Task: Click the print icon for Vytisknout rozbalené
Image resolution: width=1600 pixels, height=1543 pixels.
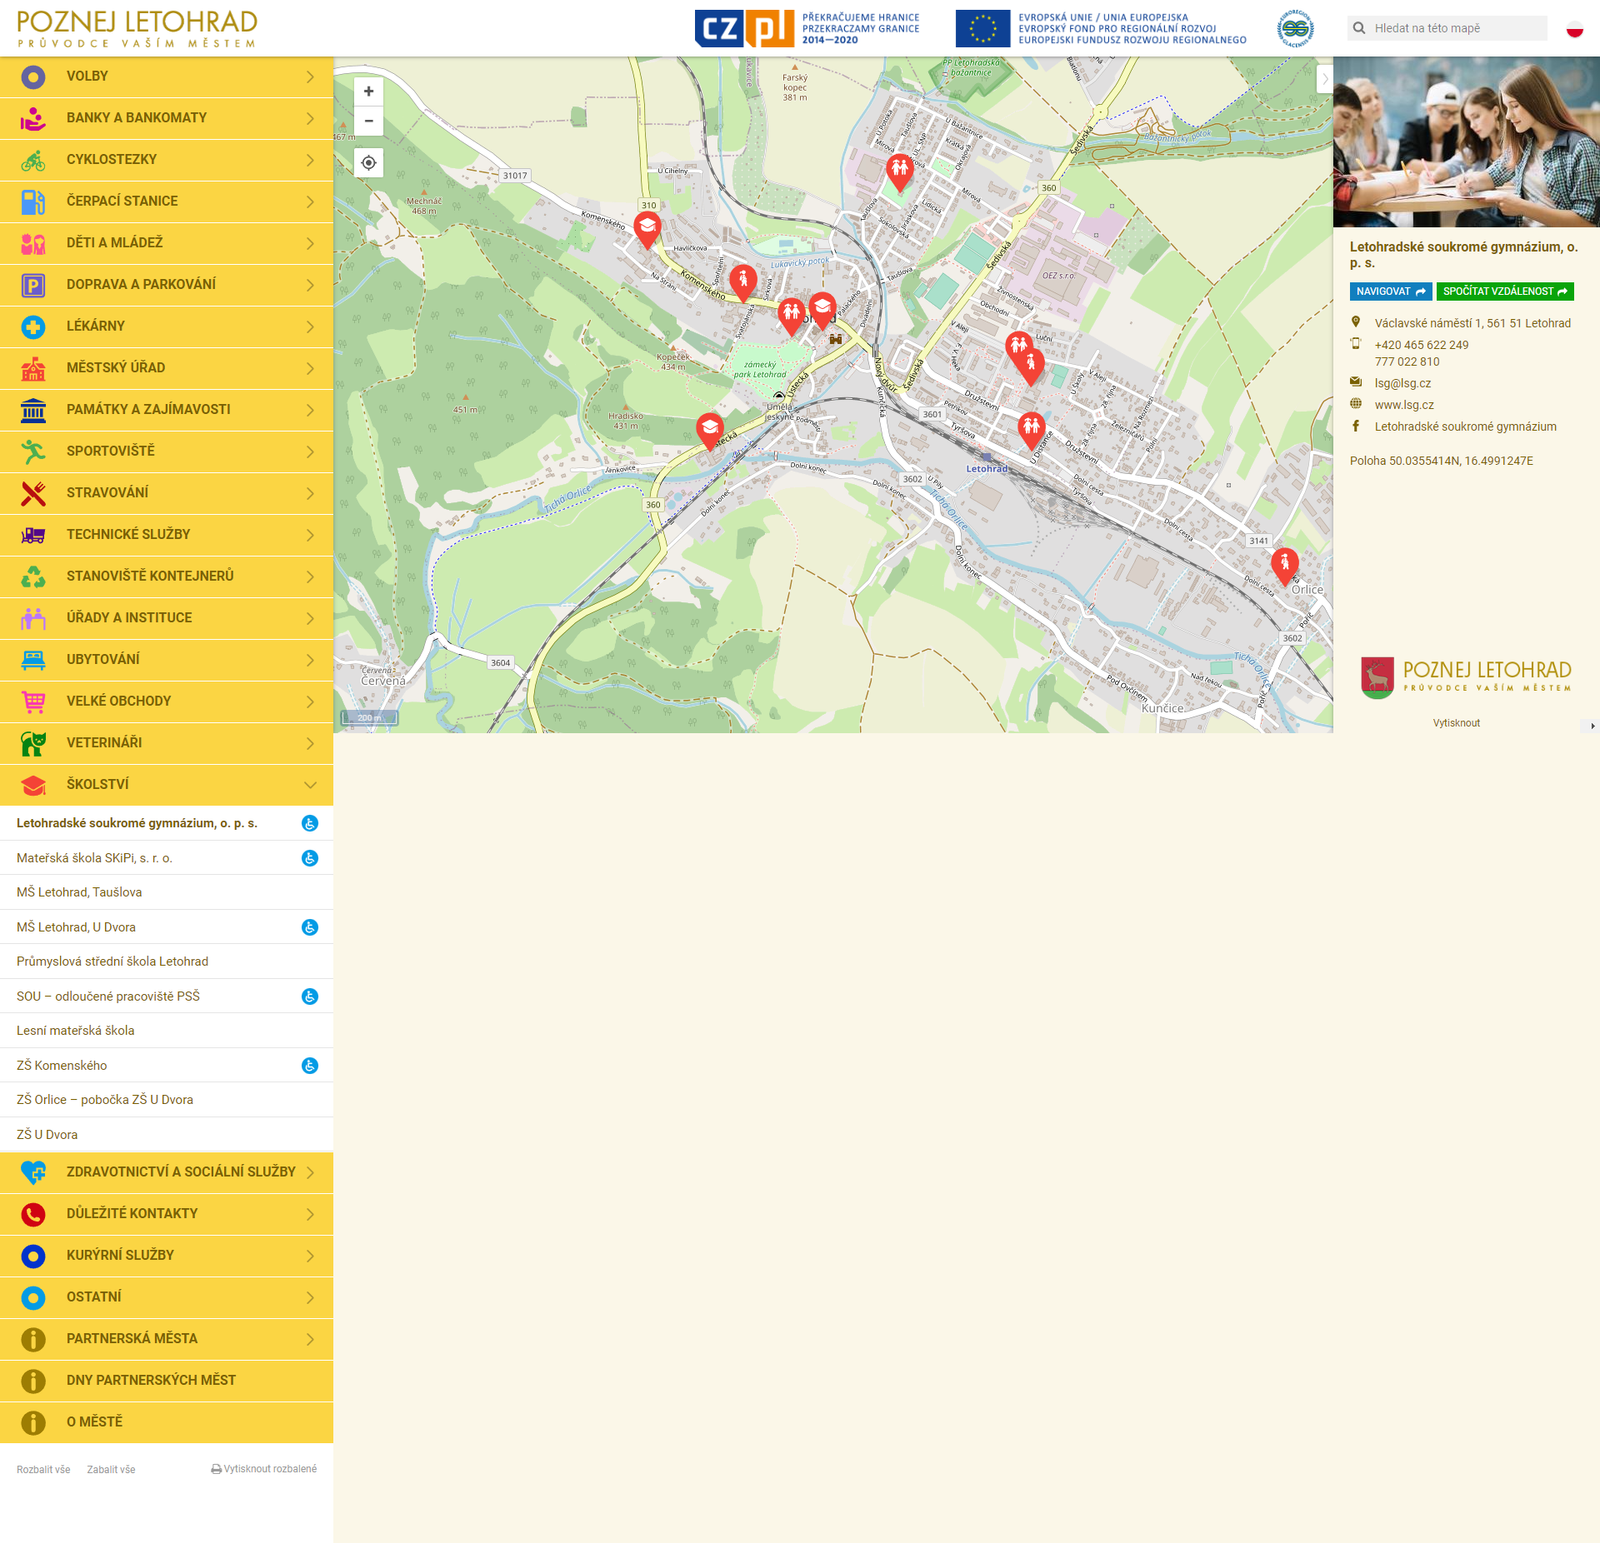Action: (x=216, y=1469)
